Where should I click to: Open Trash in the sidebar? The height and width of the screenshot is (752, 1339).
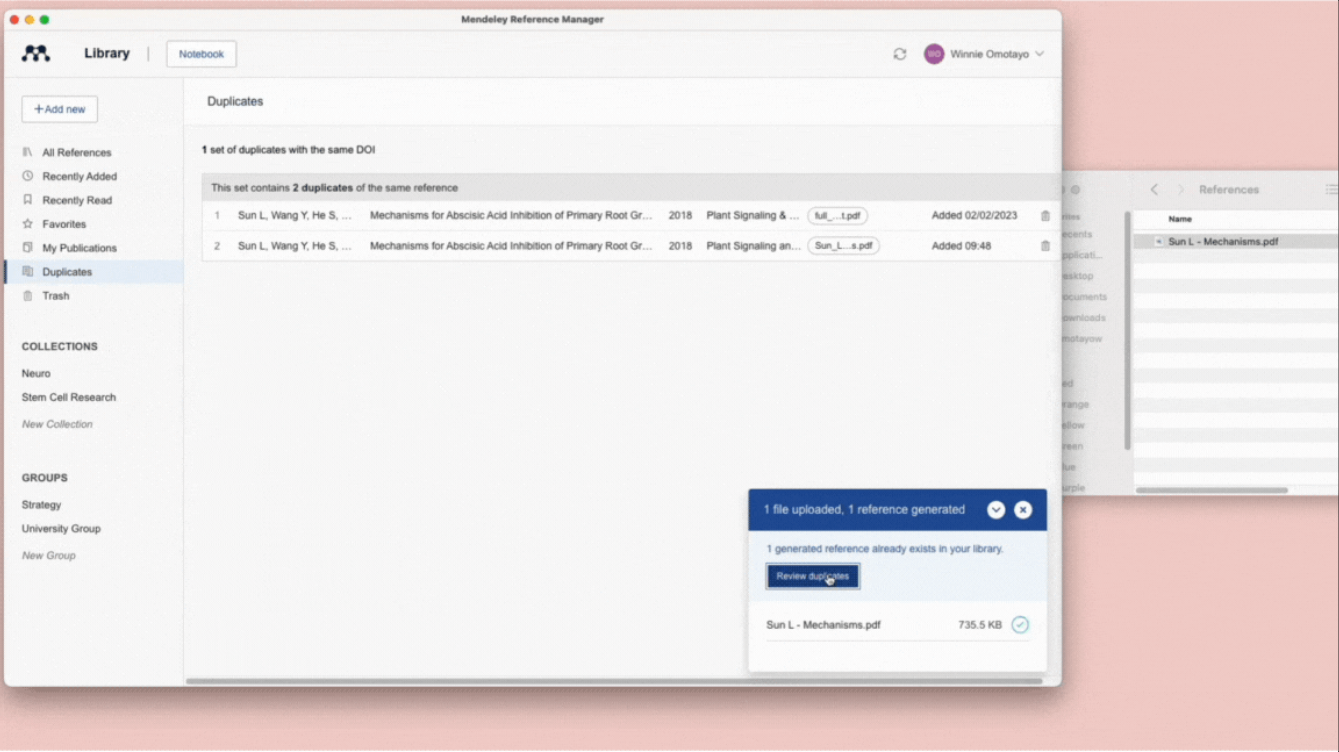[55, 296]
